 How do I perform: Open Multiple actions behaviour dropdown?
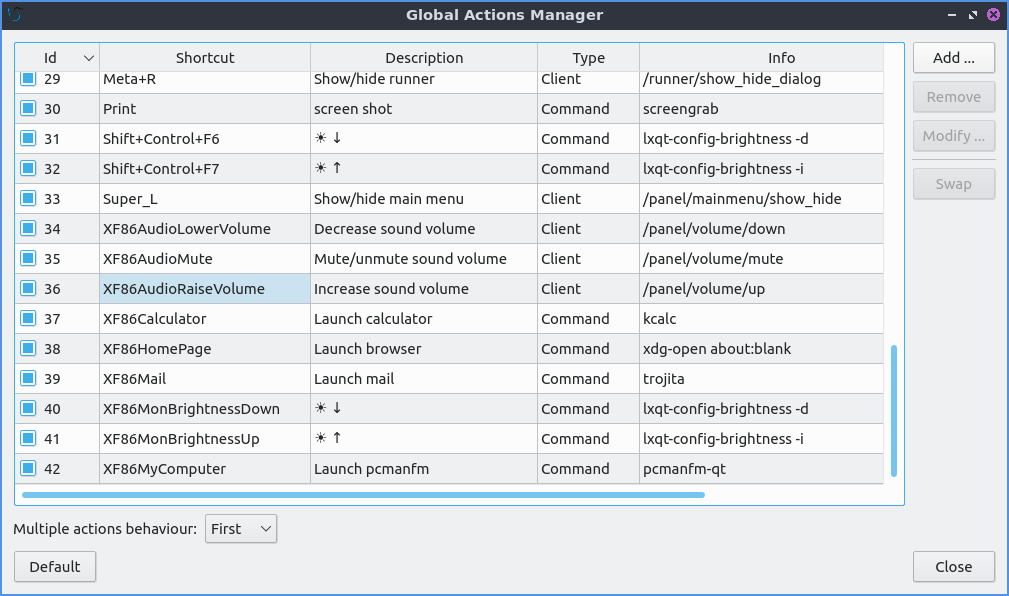pos(240,529)
